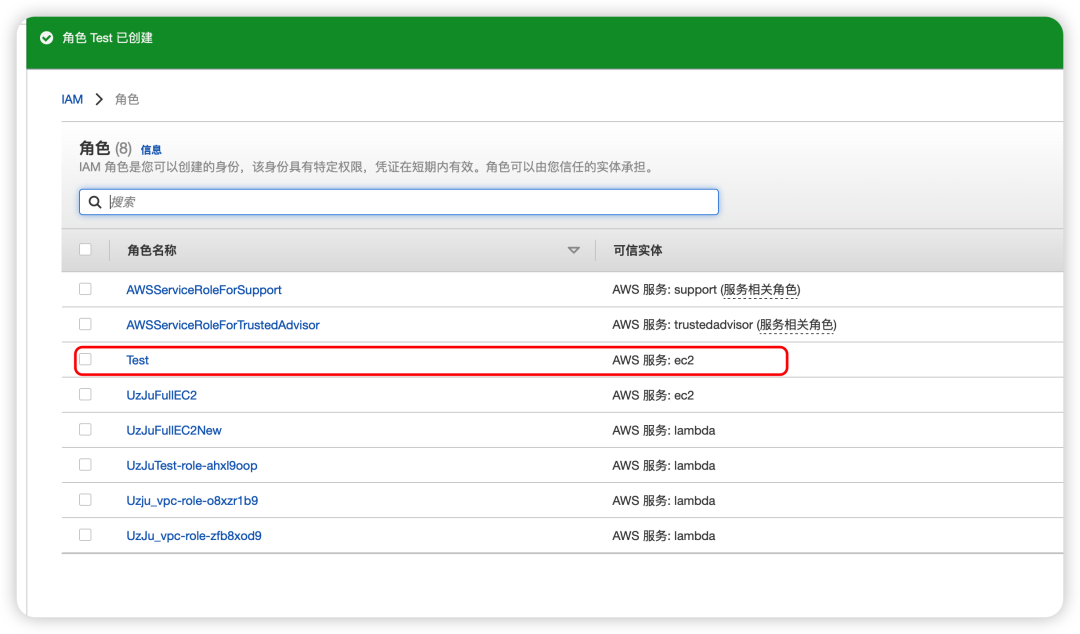The height and width of the screenshot is (634, 1080).
Task: Open the UzJuFullEC2 role
Action: click(161, 396)
